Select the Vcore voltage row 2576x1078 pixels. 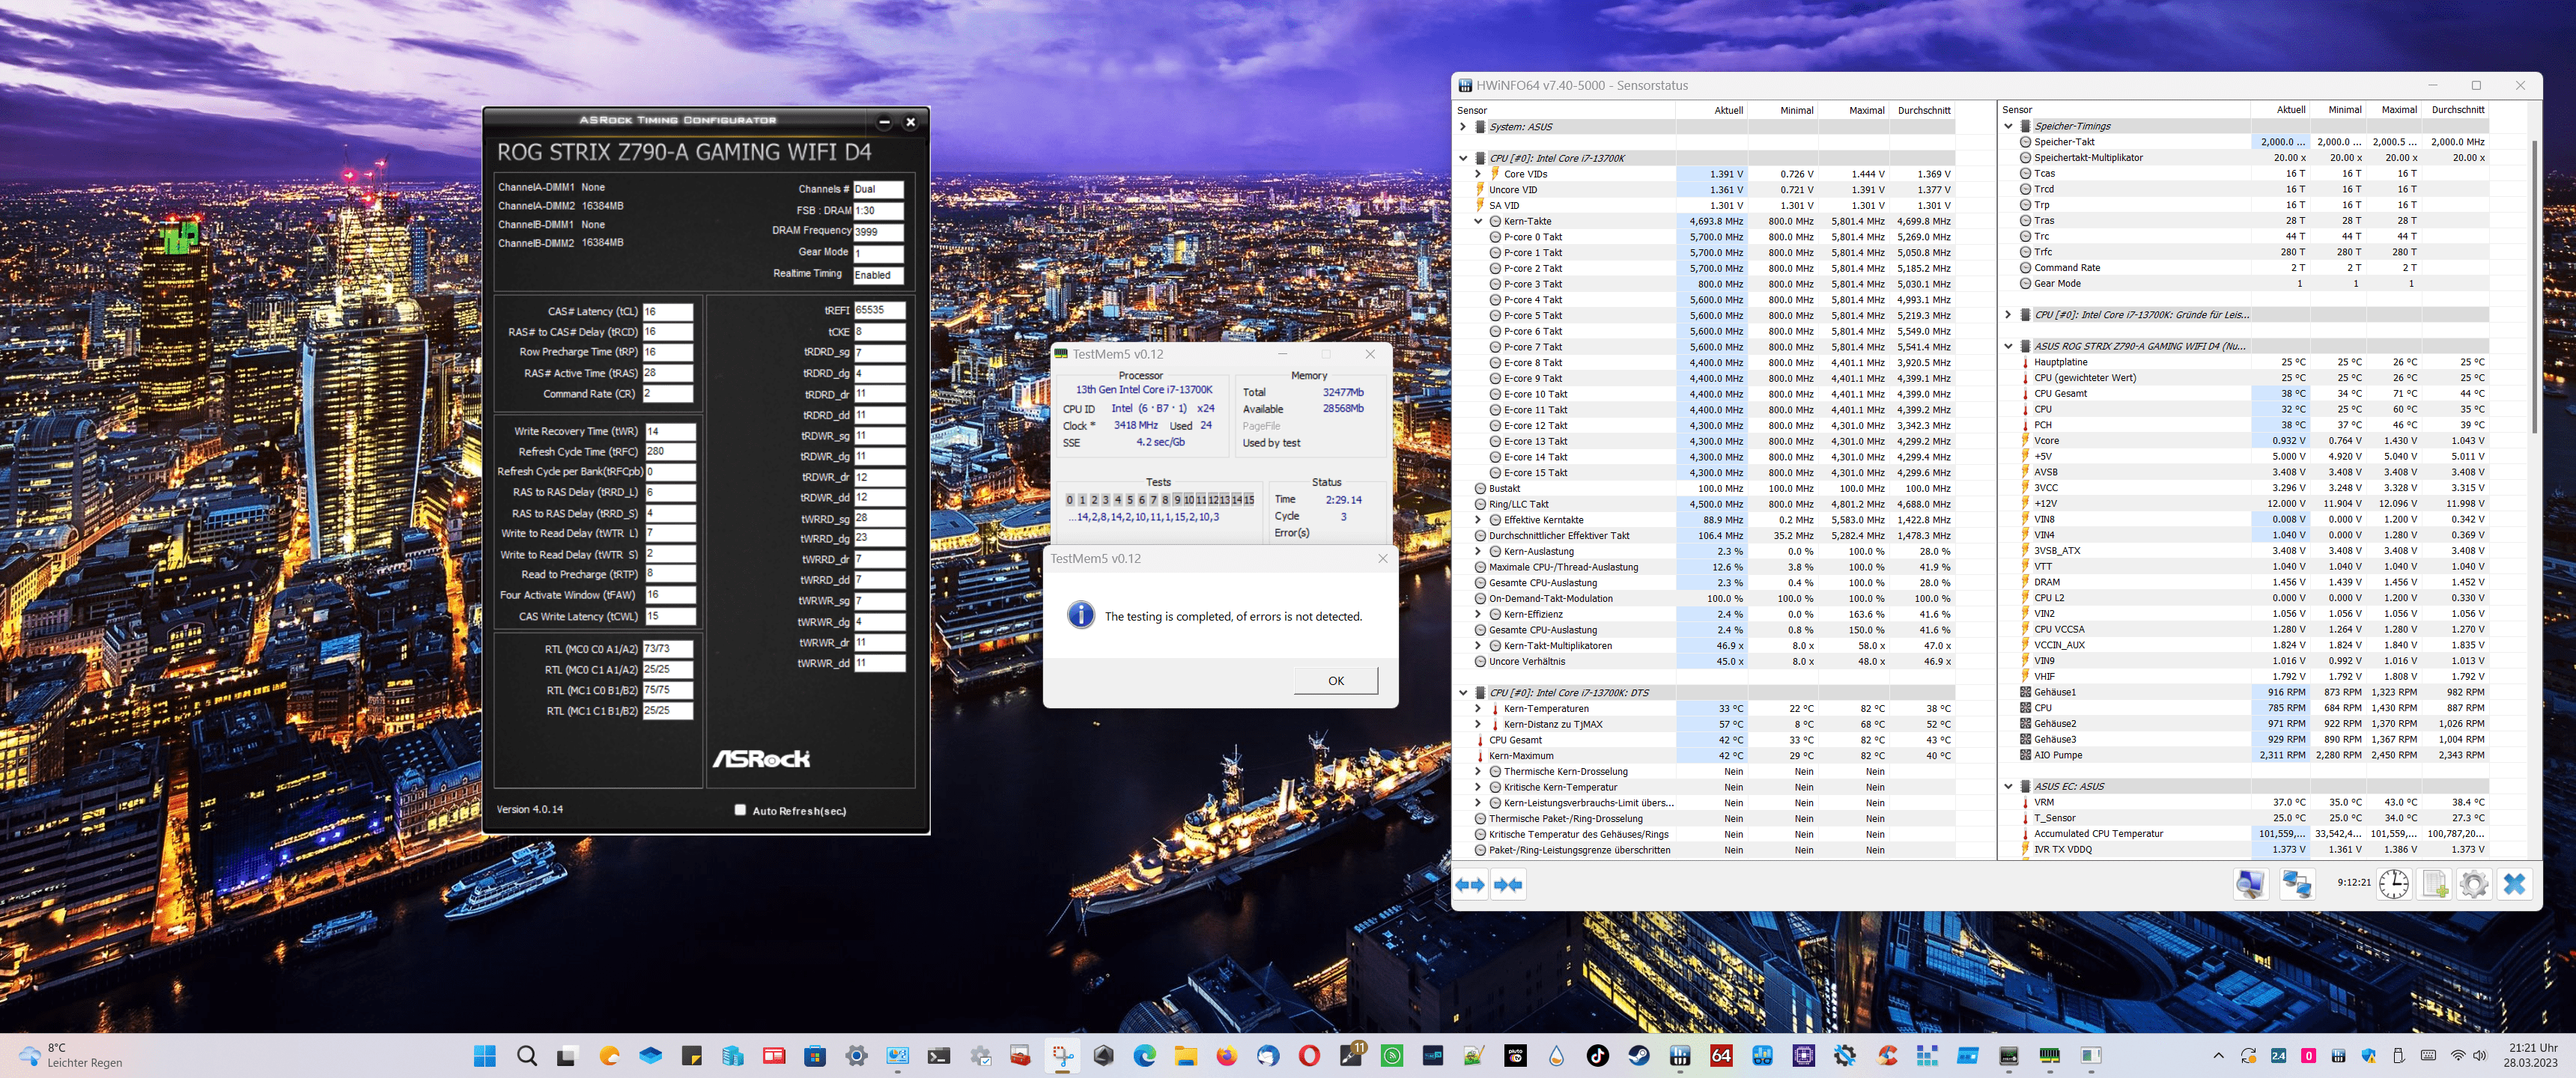point(2245,440)
